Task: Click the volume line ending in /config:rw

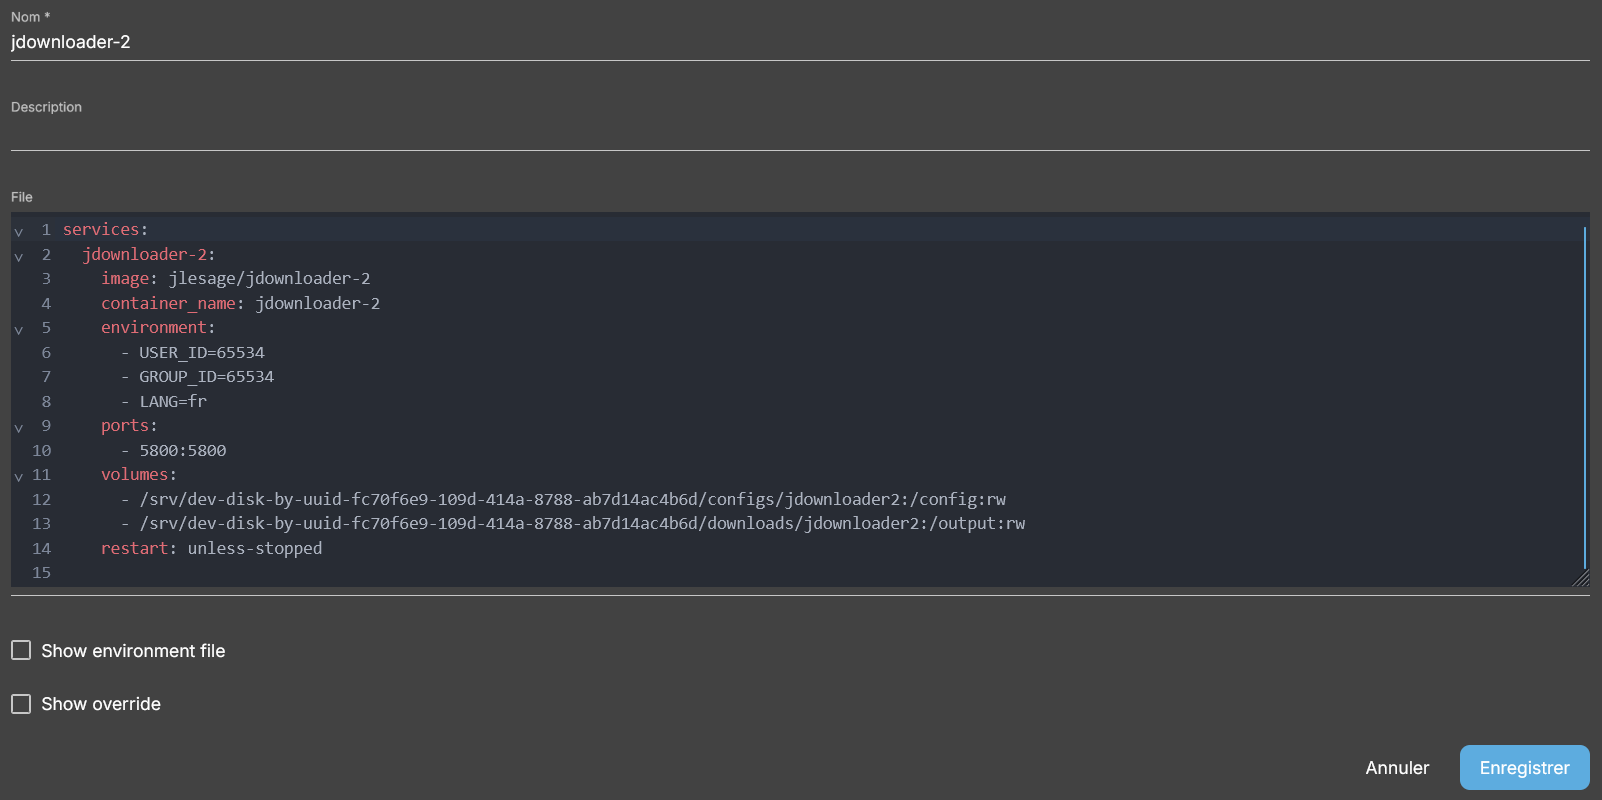Action: [x=563, y=499]
